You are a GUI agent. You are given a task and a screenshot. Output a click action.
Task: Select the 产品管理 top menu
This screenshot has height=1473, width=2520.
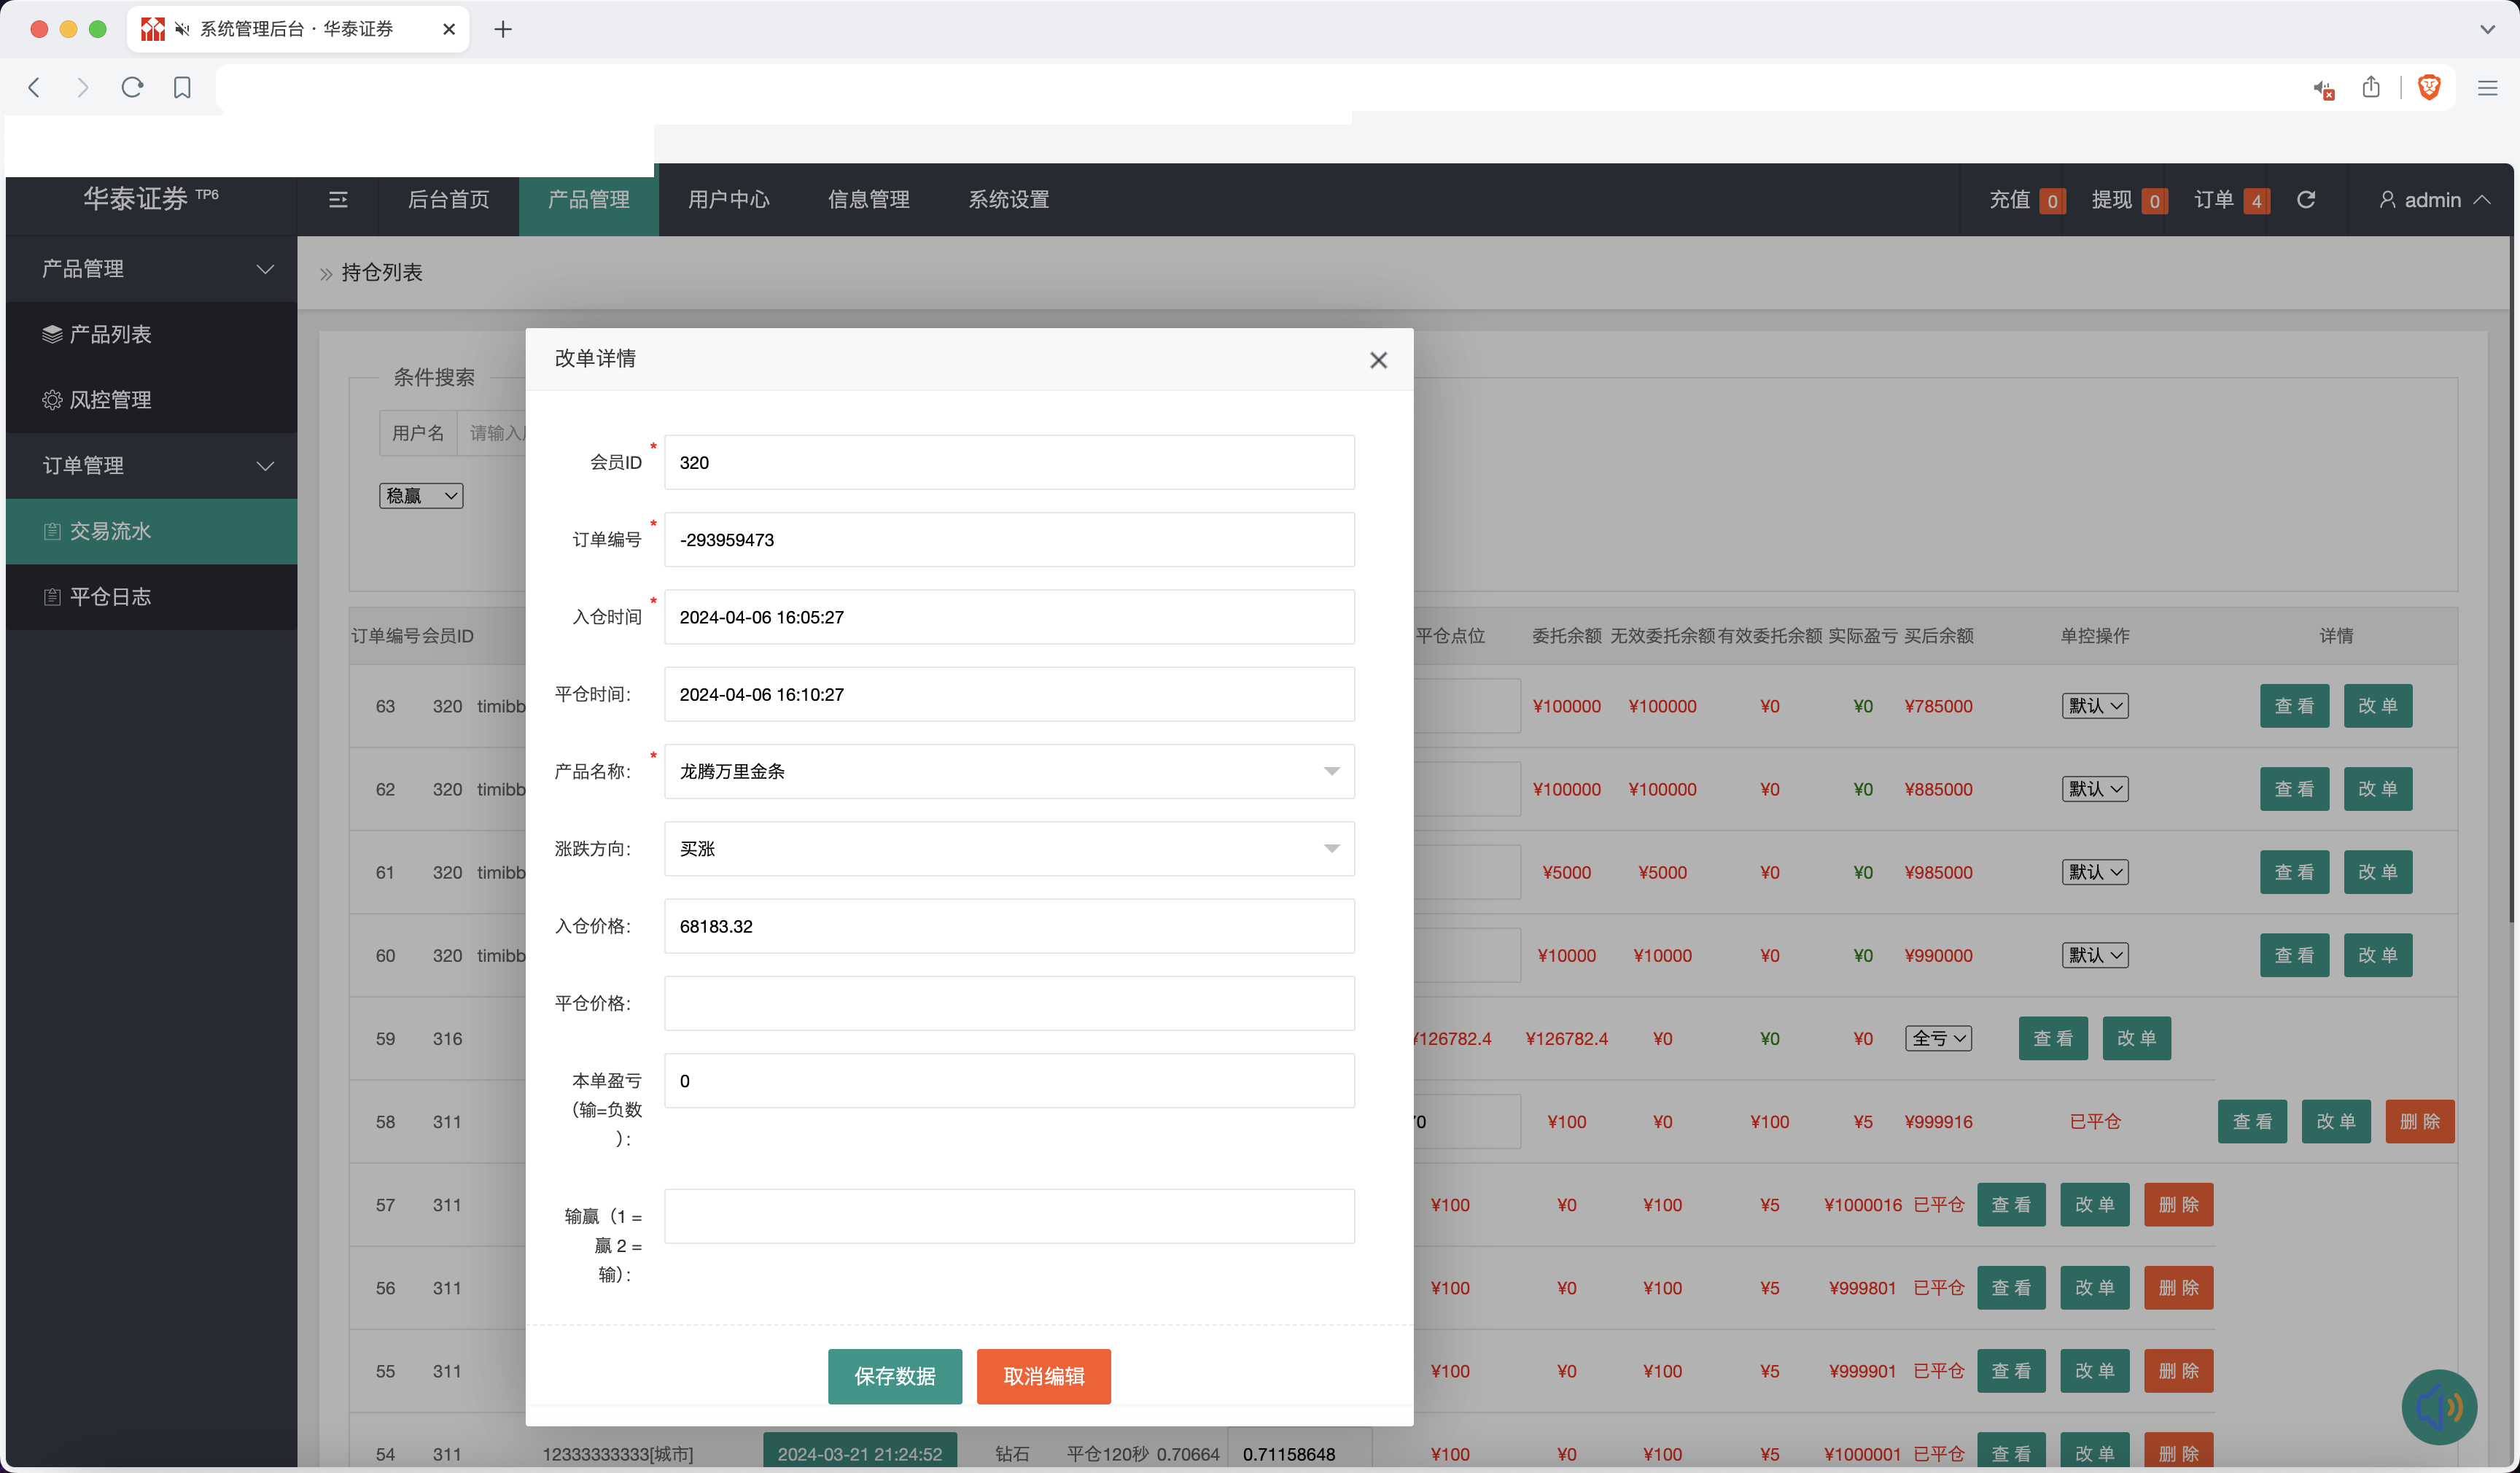(x=588, y=199)
